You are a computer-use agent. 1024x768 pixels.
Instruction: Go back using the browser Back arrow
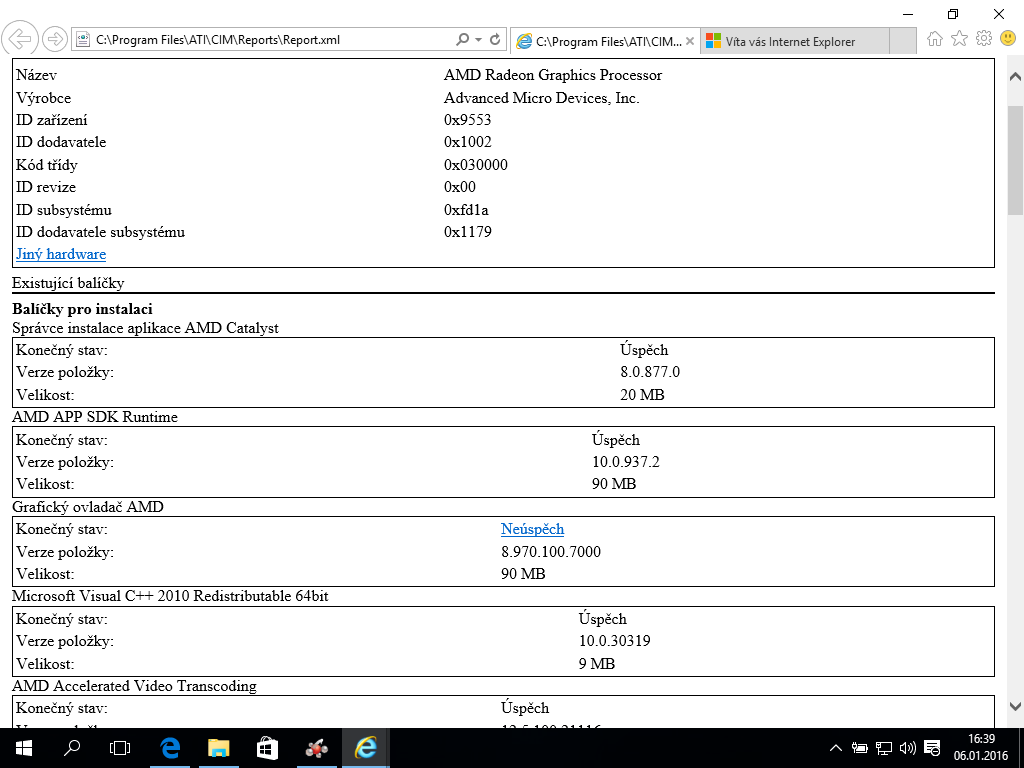coord(20,39)
